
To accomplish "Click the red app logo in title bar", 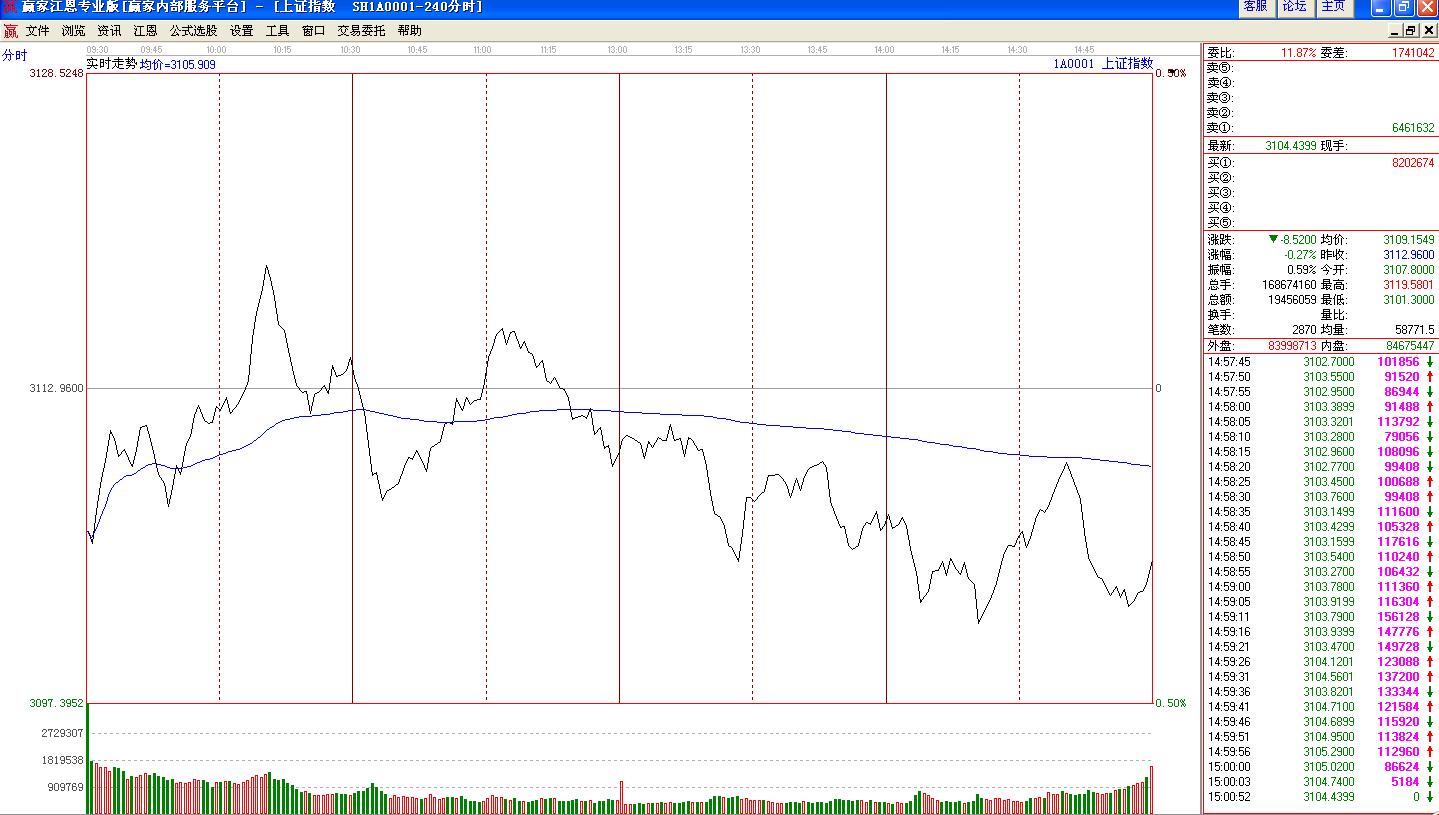I will tap(10, 7).
